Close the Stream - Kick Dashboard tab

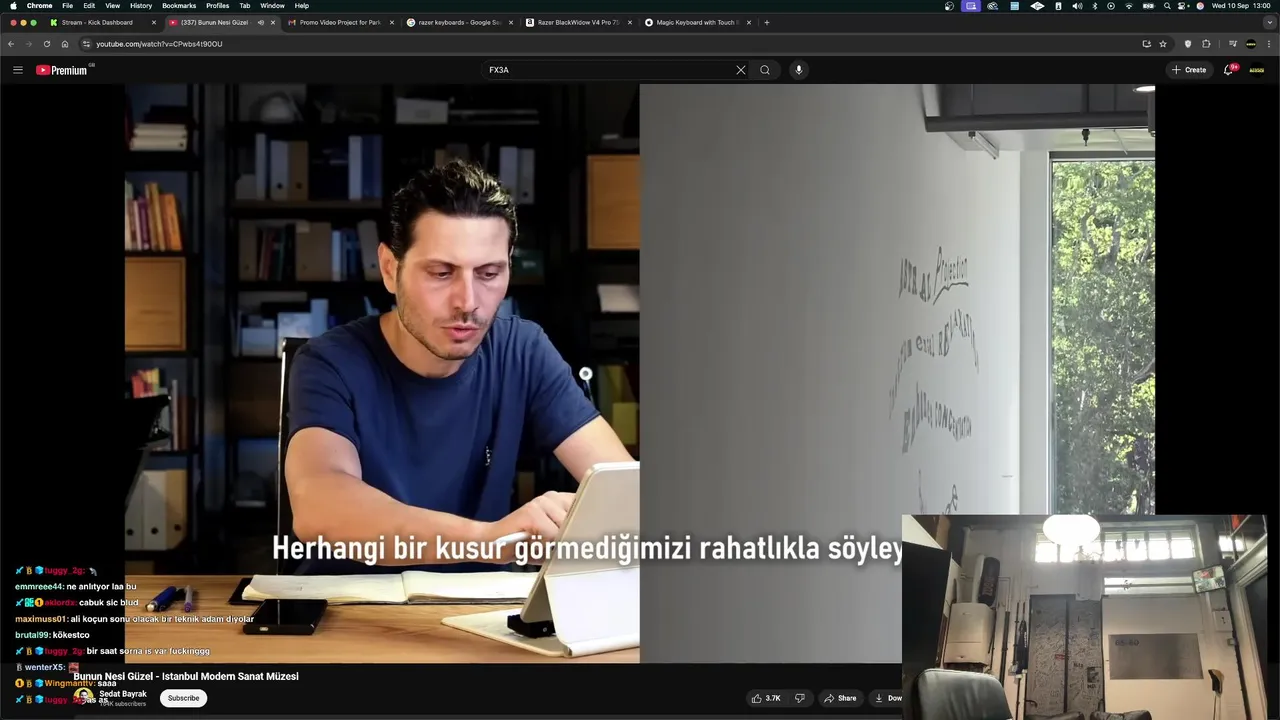154,22
